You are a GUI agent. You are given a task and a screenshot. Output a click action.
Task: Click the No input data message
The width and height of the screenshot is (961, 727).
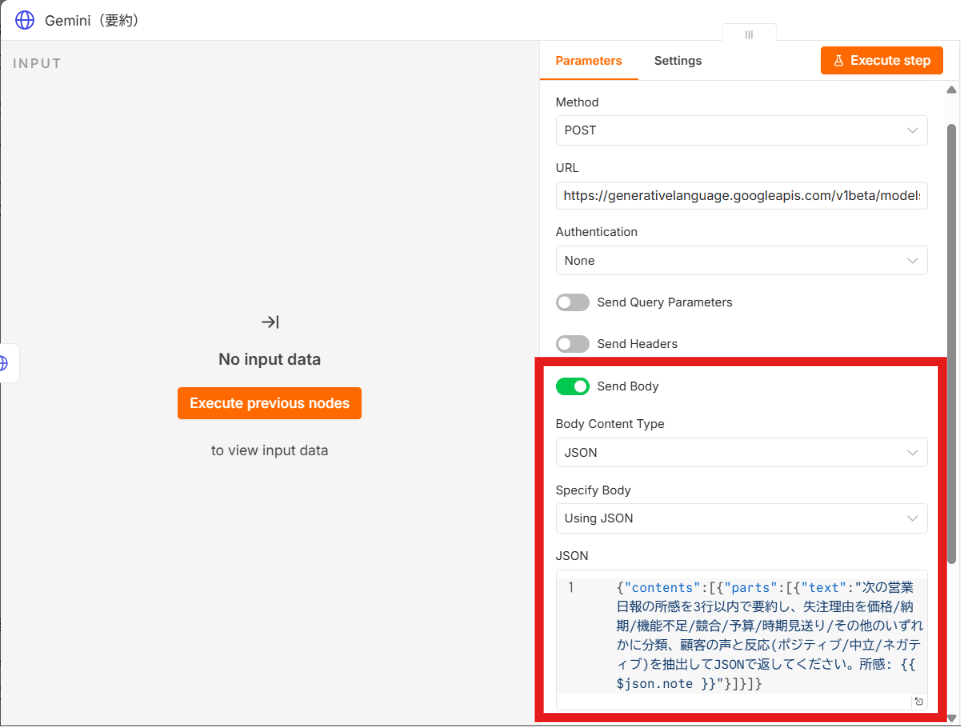(x=270, y=359)
